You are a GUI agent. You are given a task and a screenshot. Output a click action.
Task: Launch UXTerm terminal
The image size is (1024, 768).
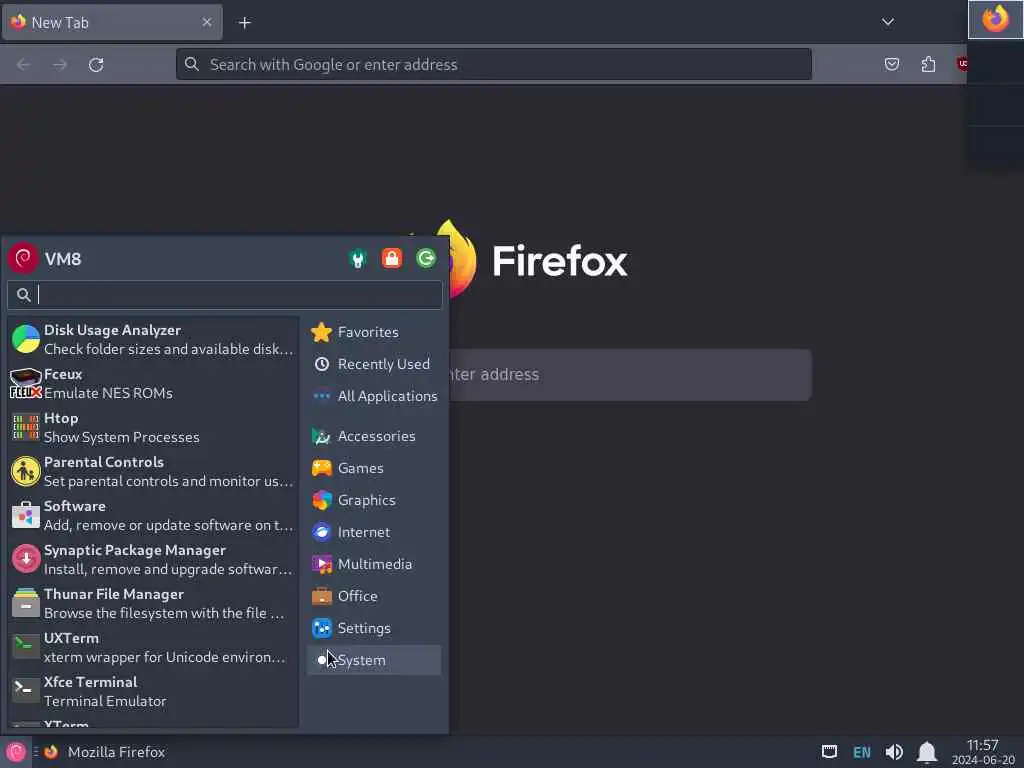(153, 647)
